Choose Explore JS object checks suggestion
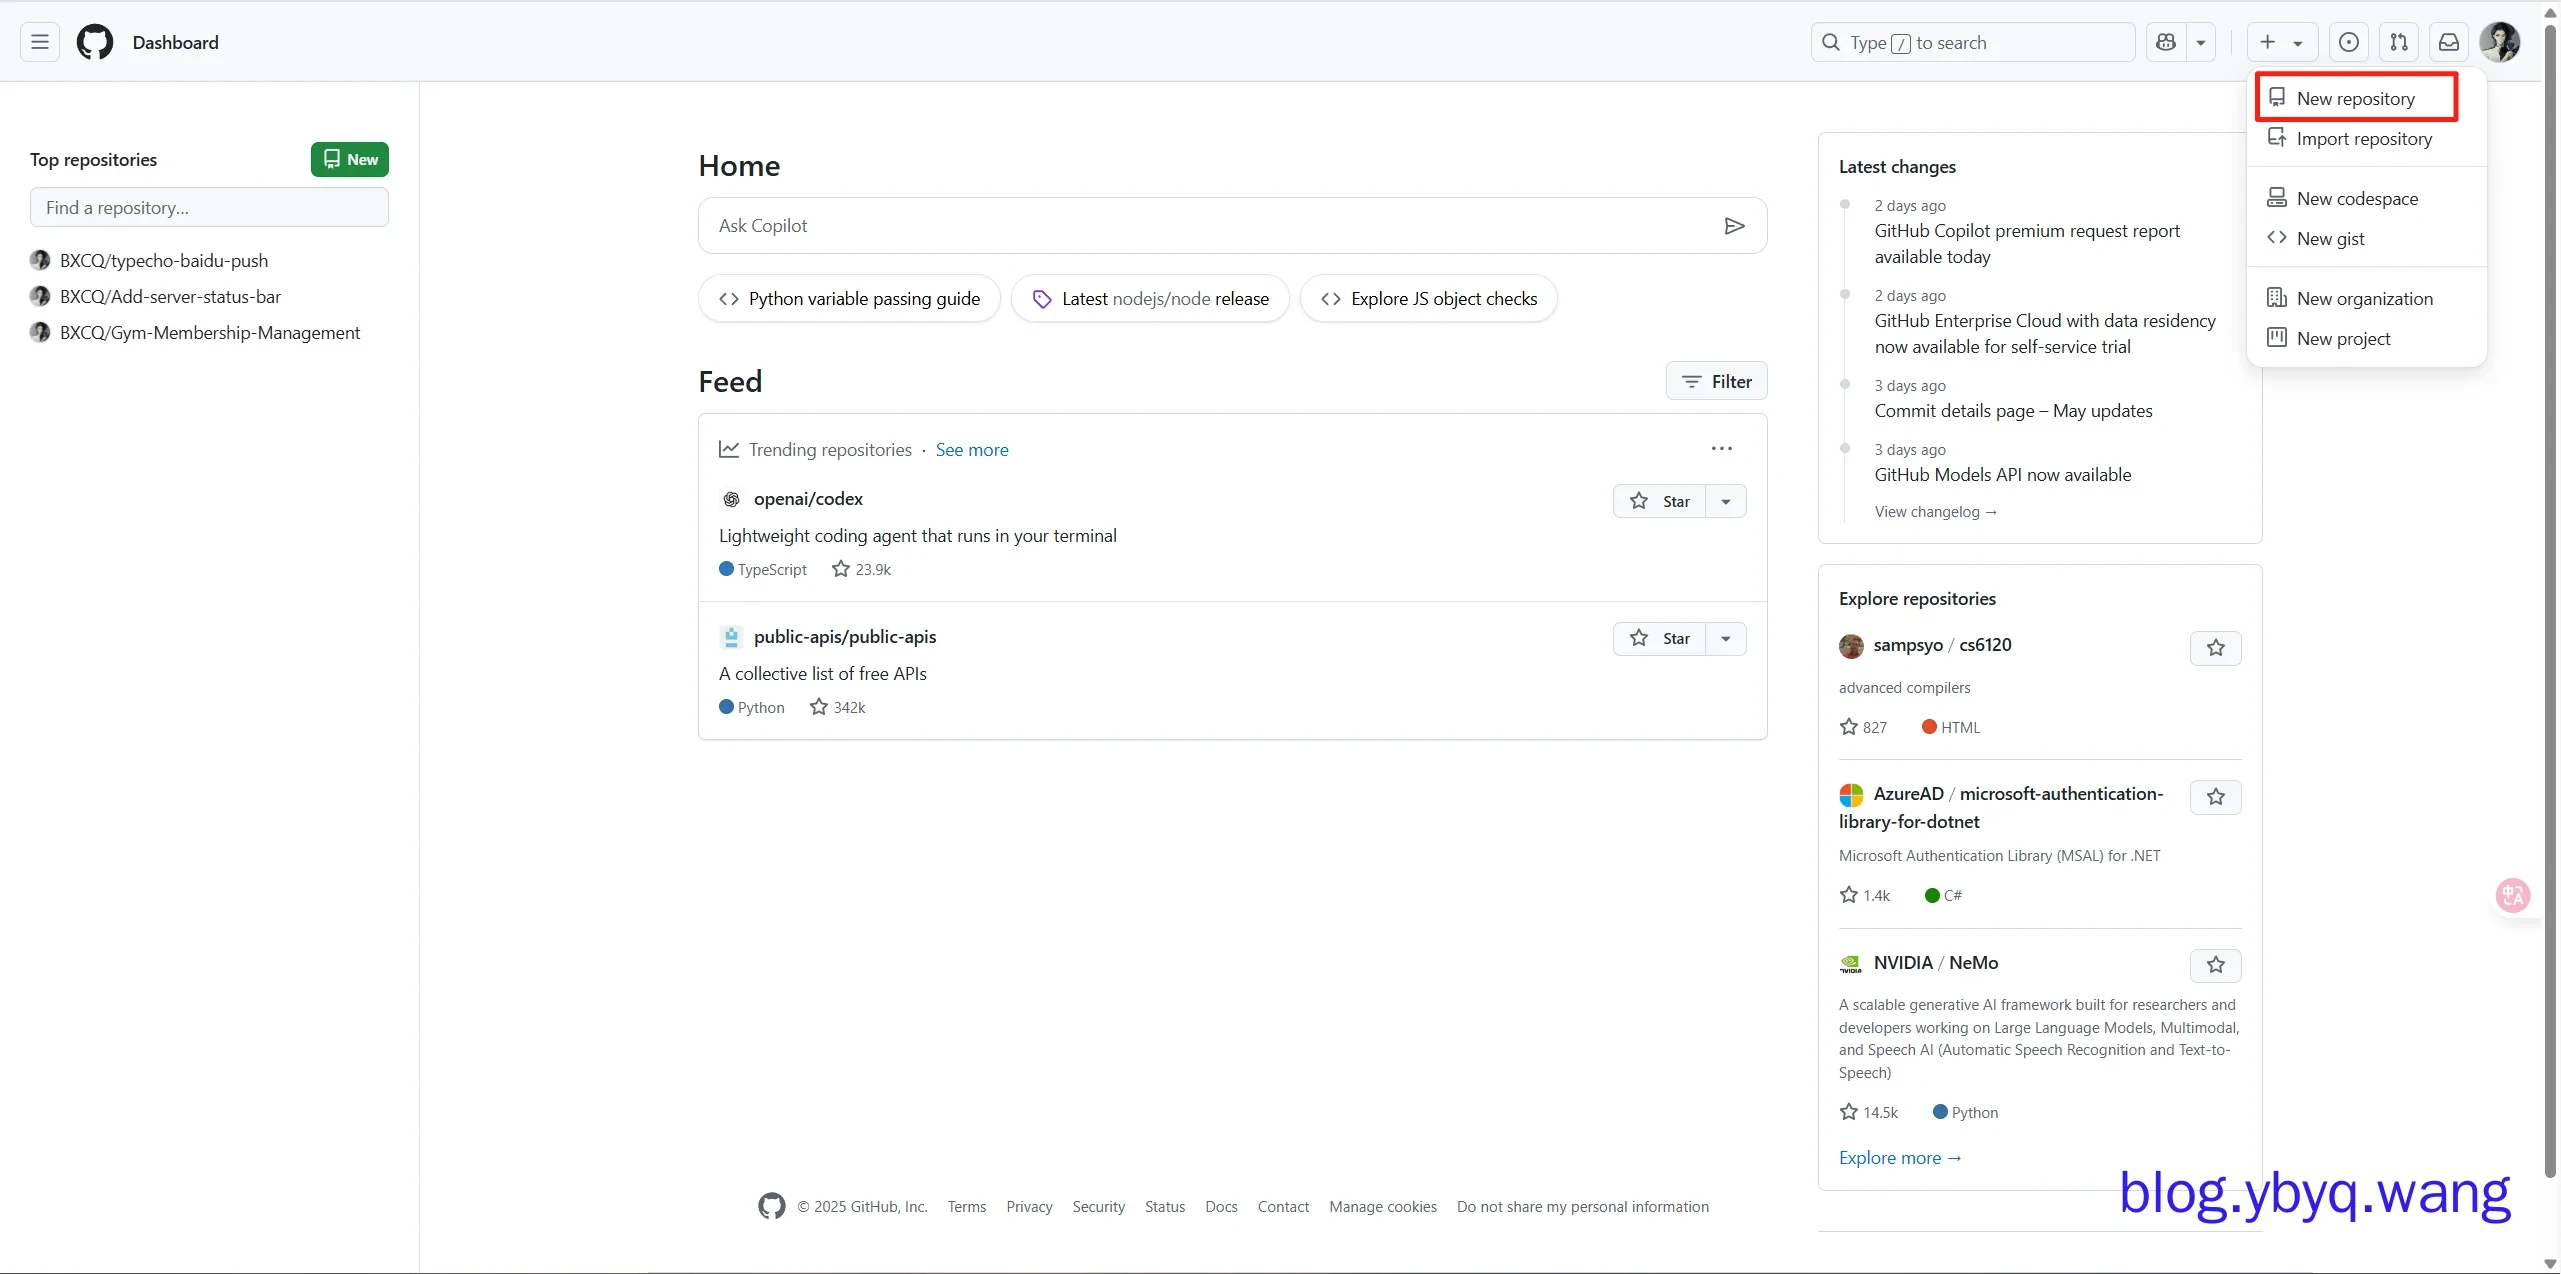The image size is (2561, 1274). tap(1428, 298)
